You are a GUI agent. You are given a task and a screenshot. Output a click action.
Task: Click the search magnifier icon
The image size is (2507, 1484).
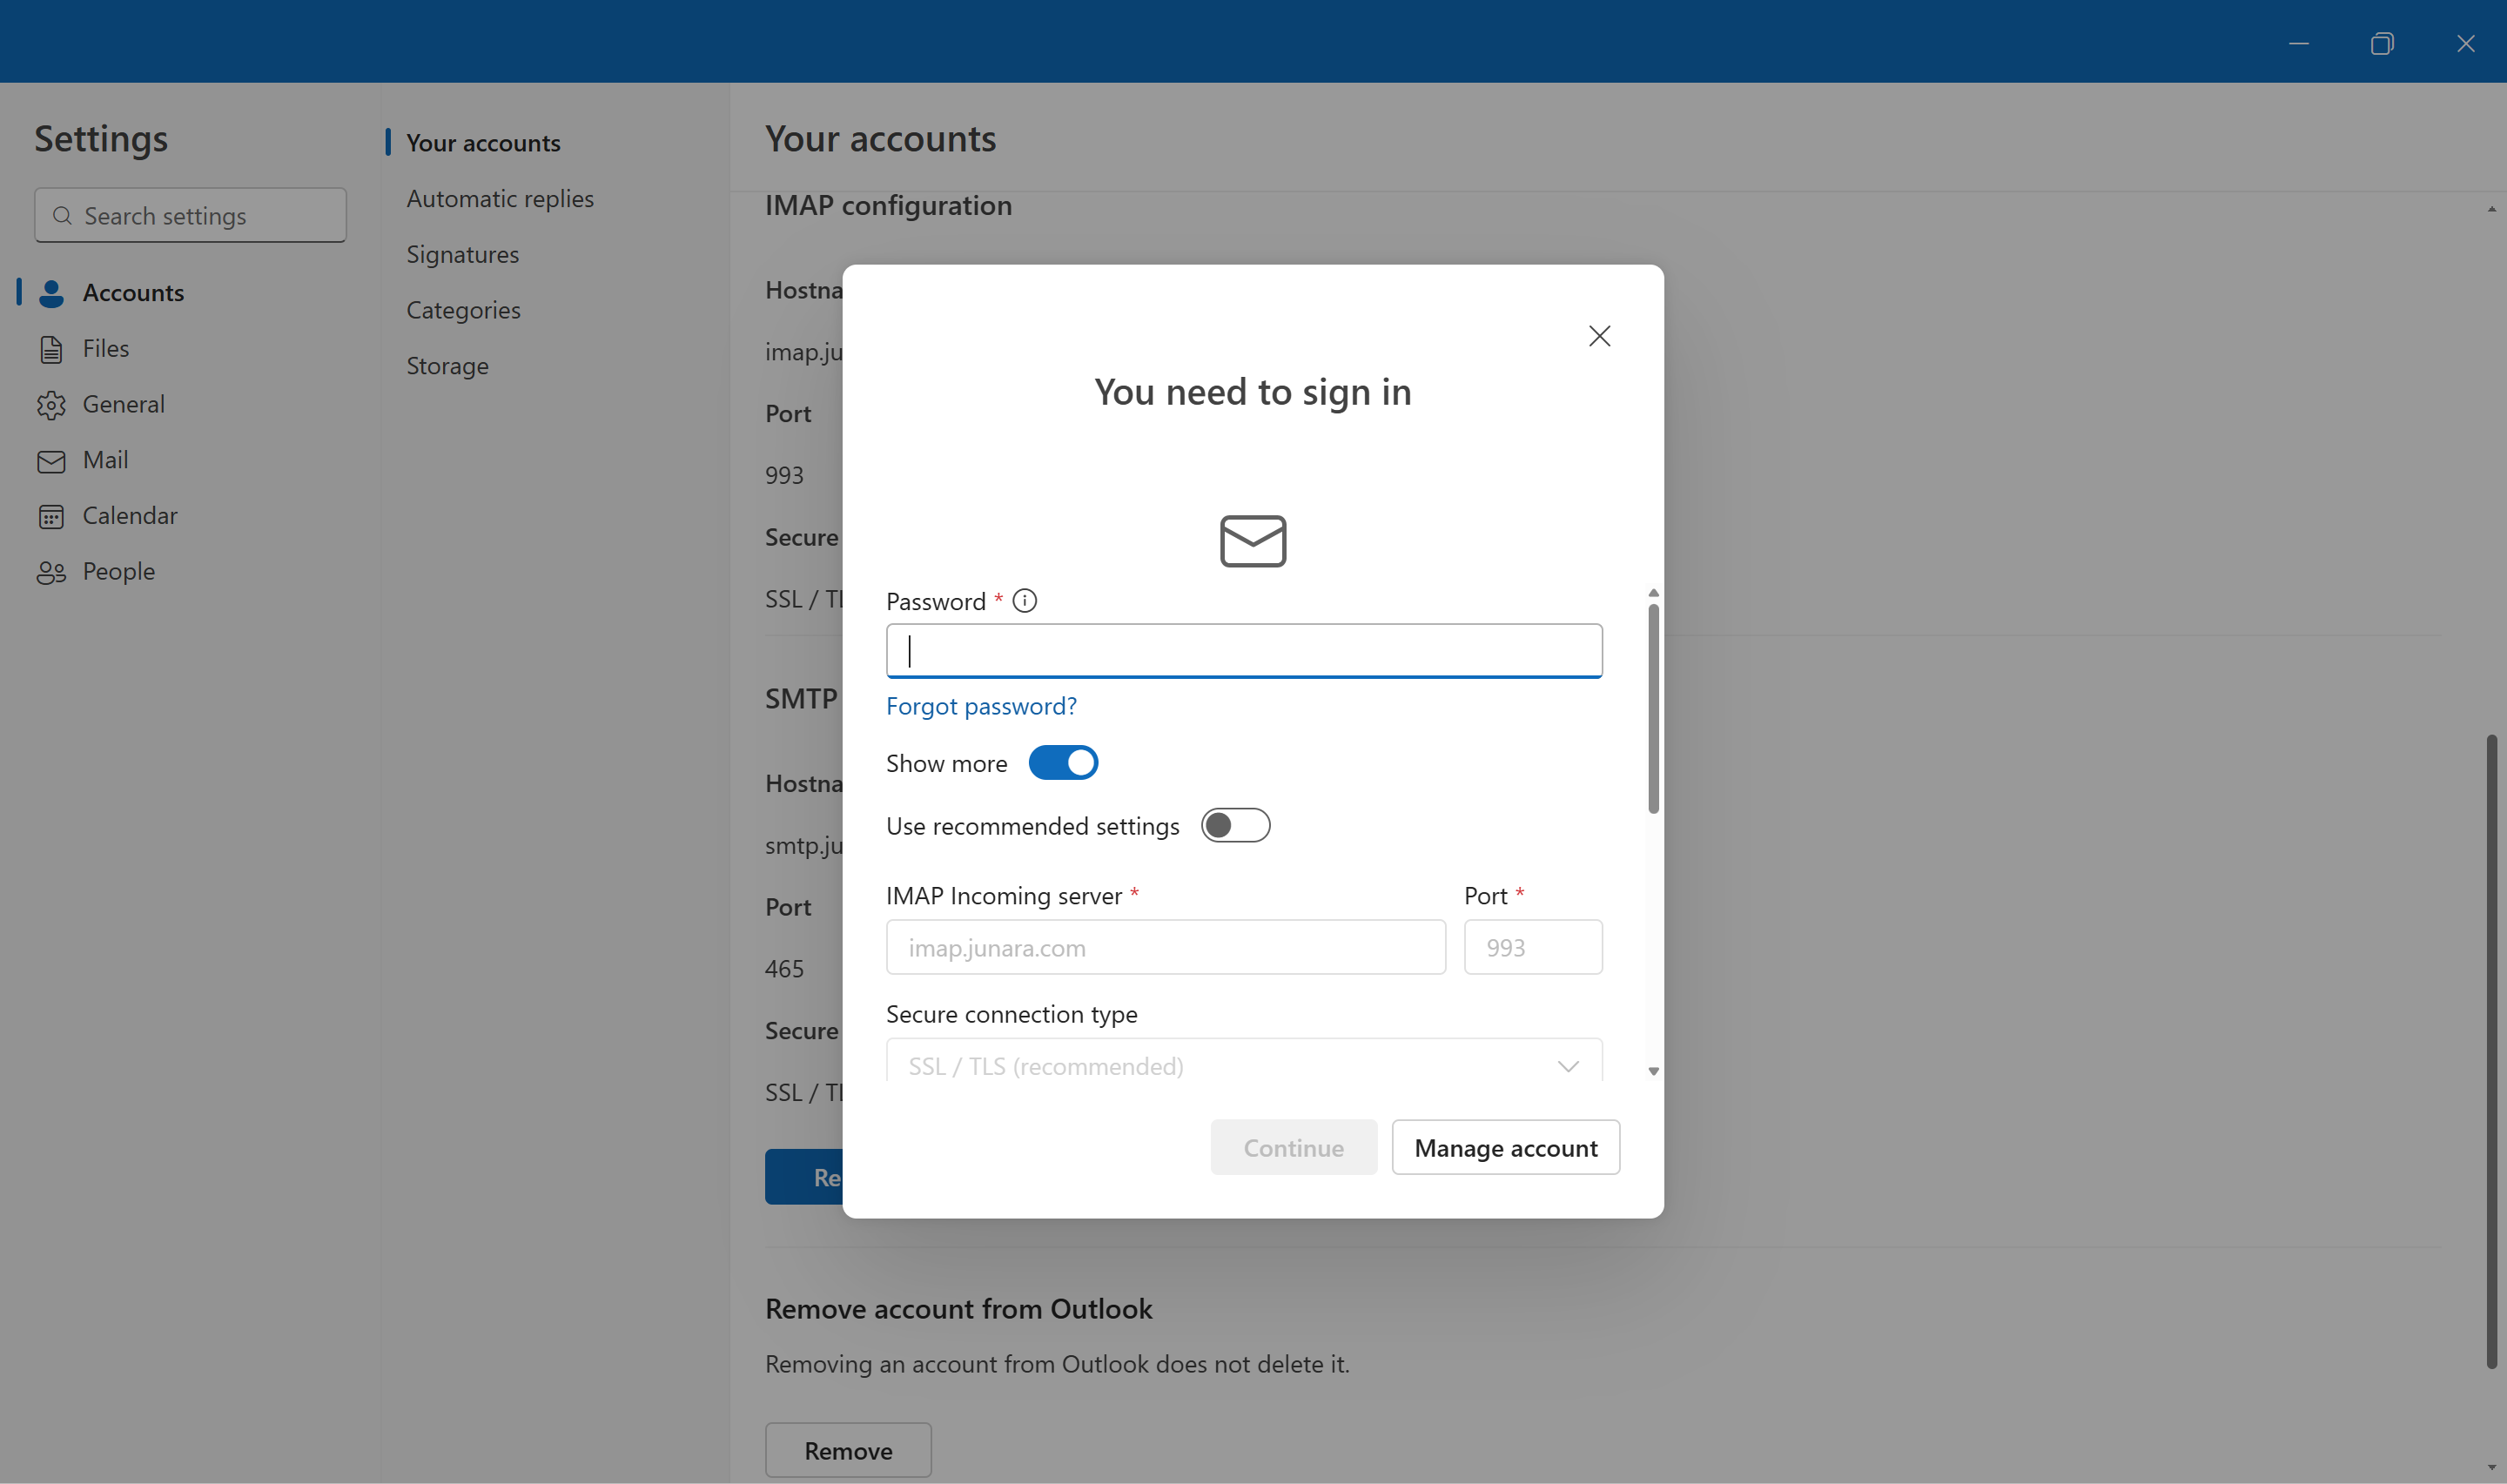(62, 216)
